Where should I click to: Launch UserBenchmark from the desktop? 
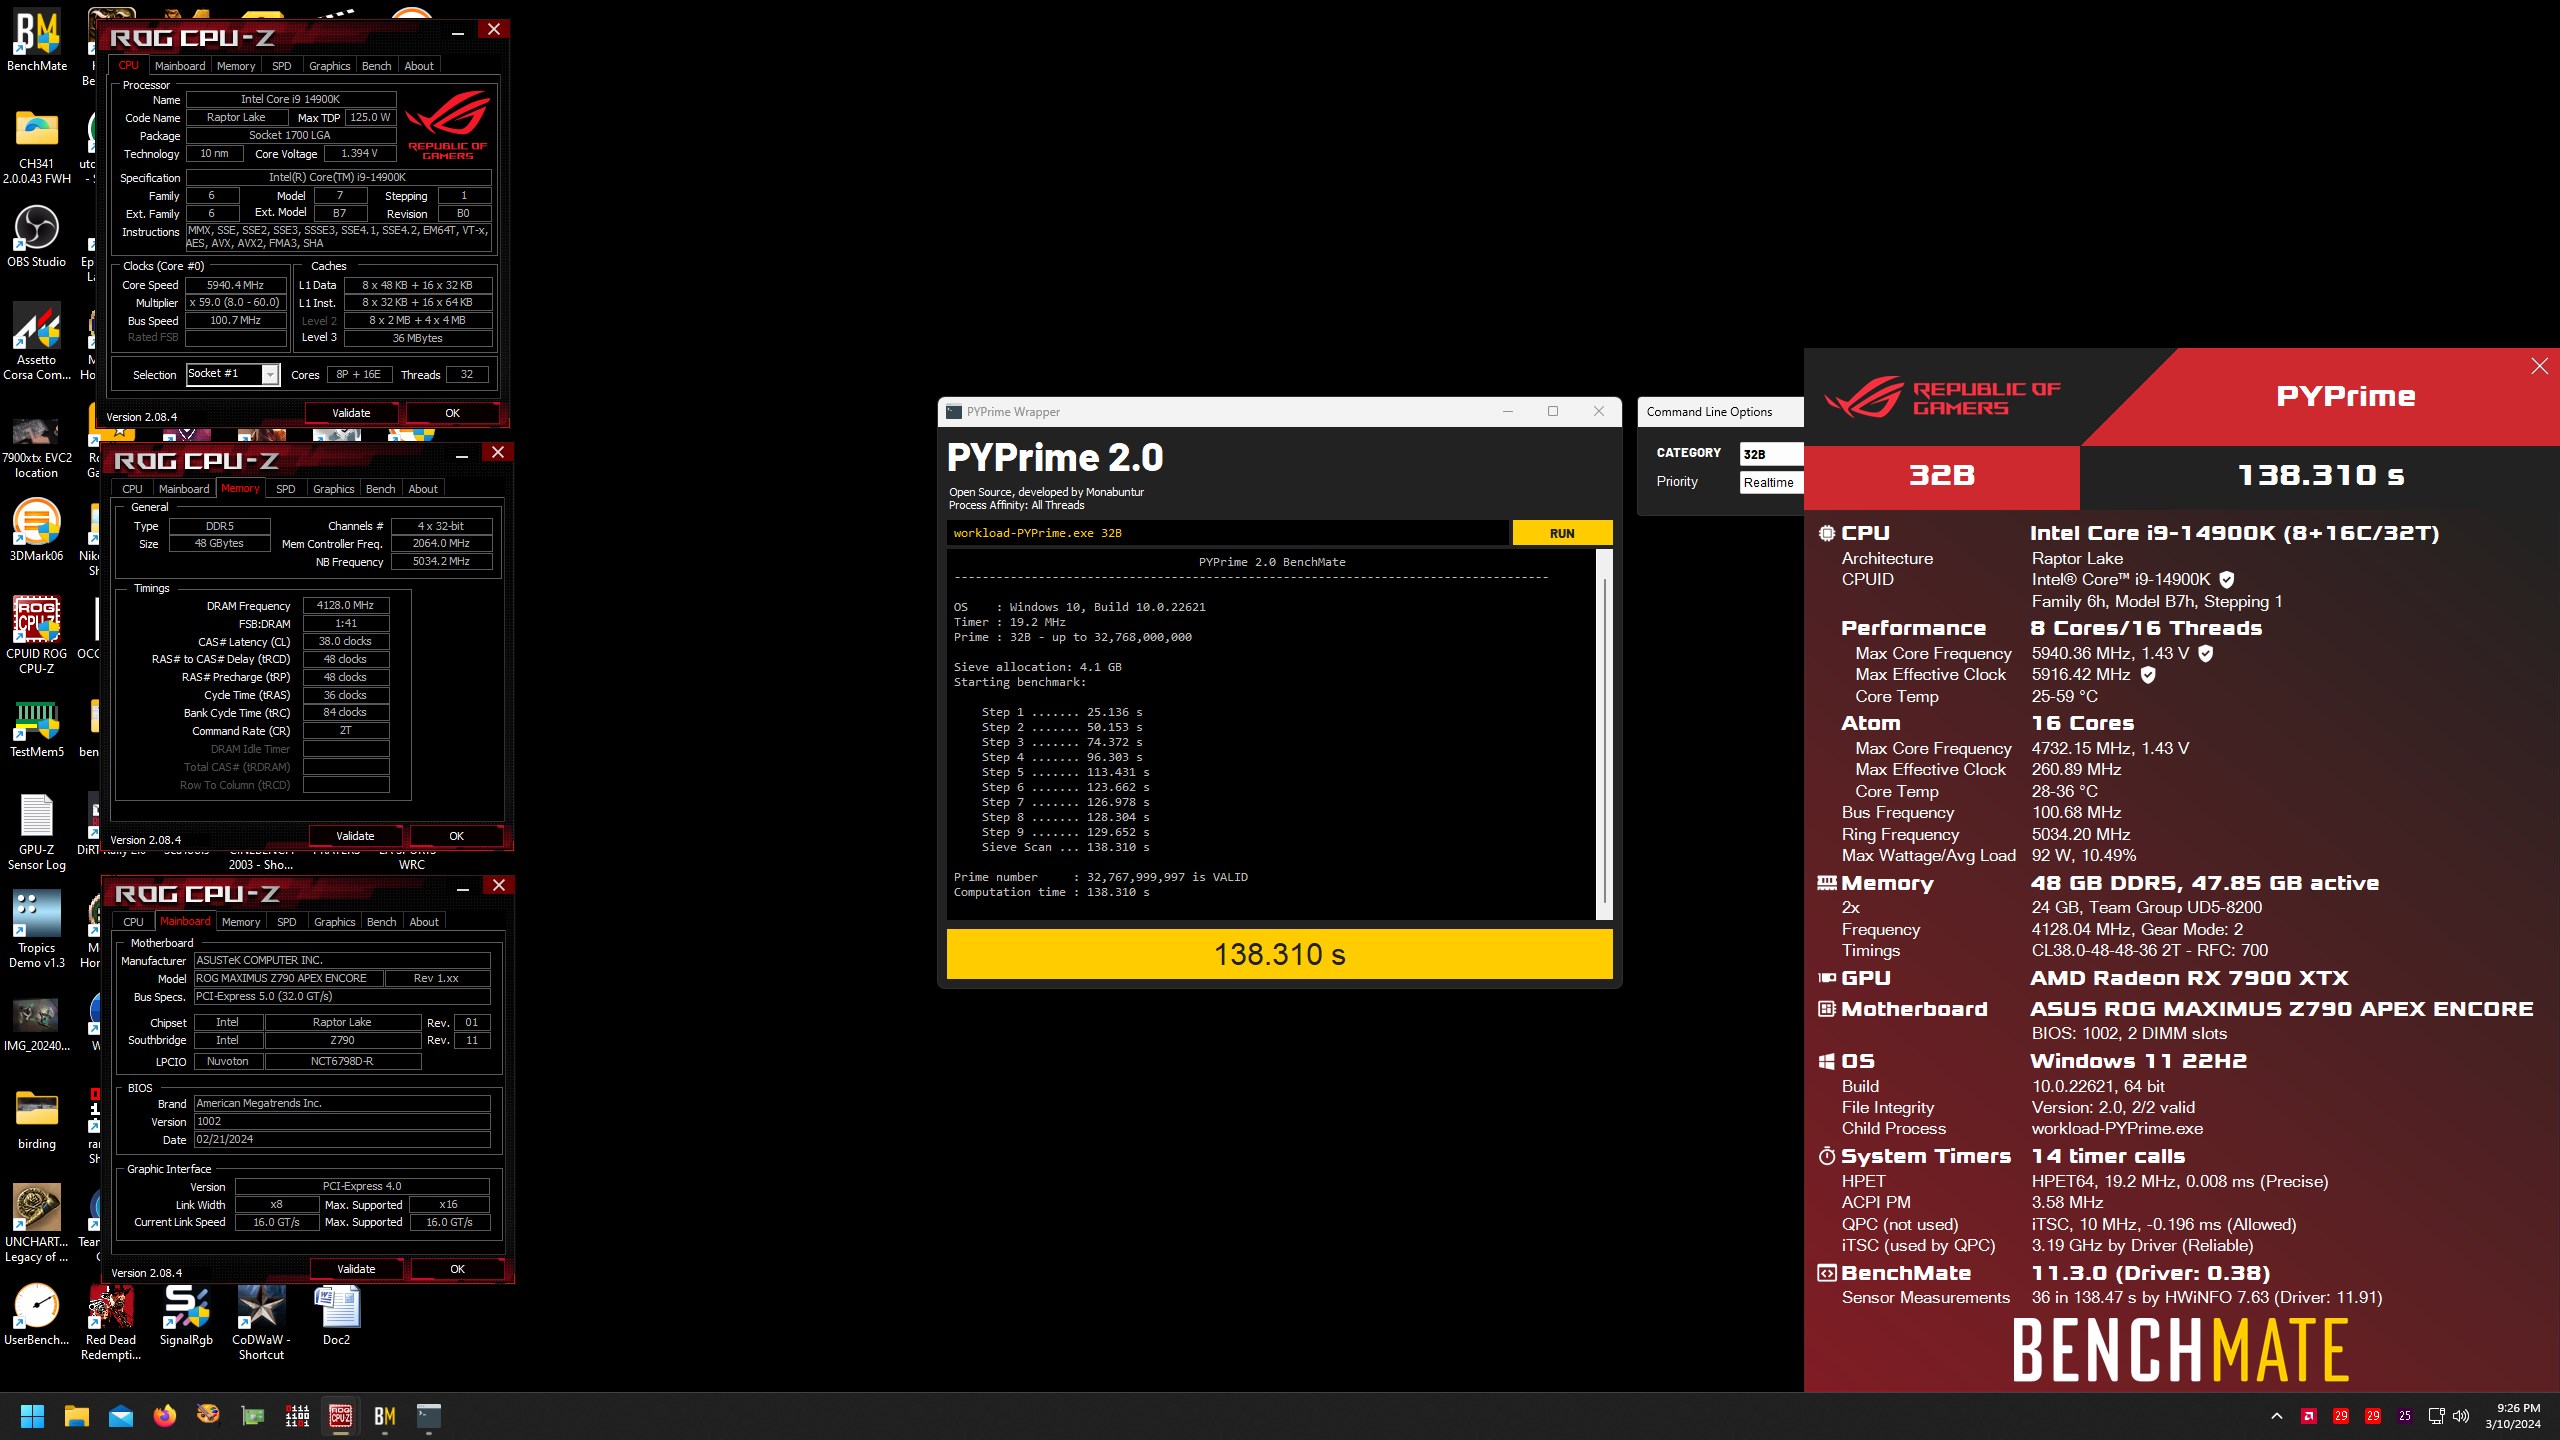[37, 1314]
